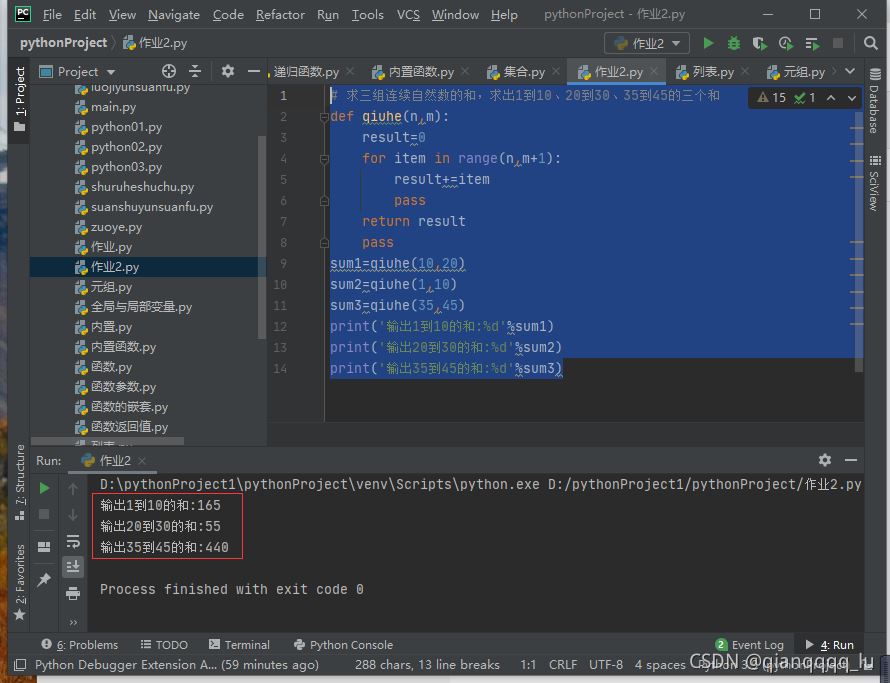Viewport: 890px width, 683px height.
Task: Expand the Project view dropdown
Action: 110,72
